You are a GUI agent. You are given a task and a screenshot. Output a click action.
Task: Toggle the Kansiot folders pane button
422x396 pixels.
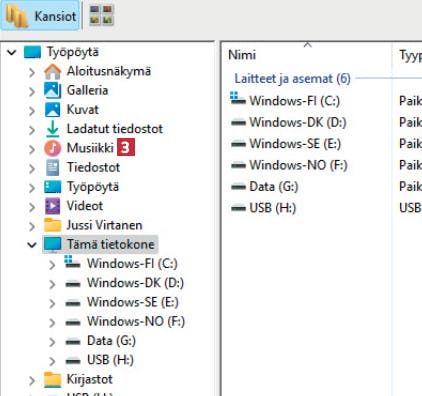pos(40,16)
